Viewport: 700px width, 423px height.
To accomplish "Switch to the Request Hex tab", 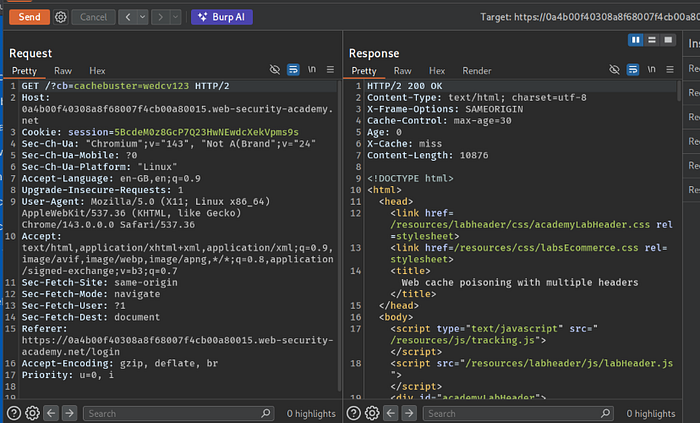I will tap(97, 70).
